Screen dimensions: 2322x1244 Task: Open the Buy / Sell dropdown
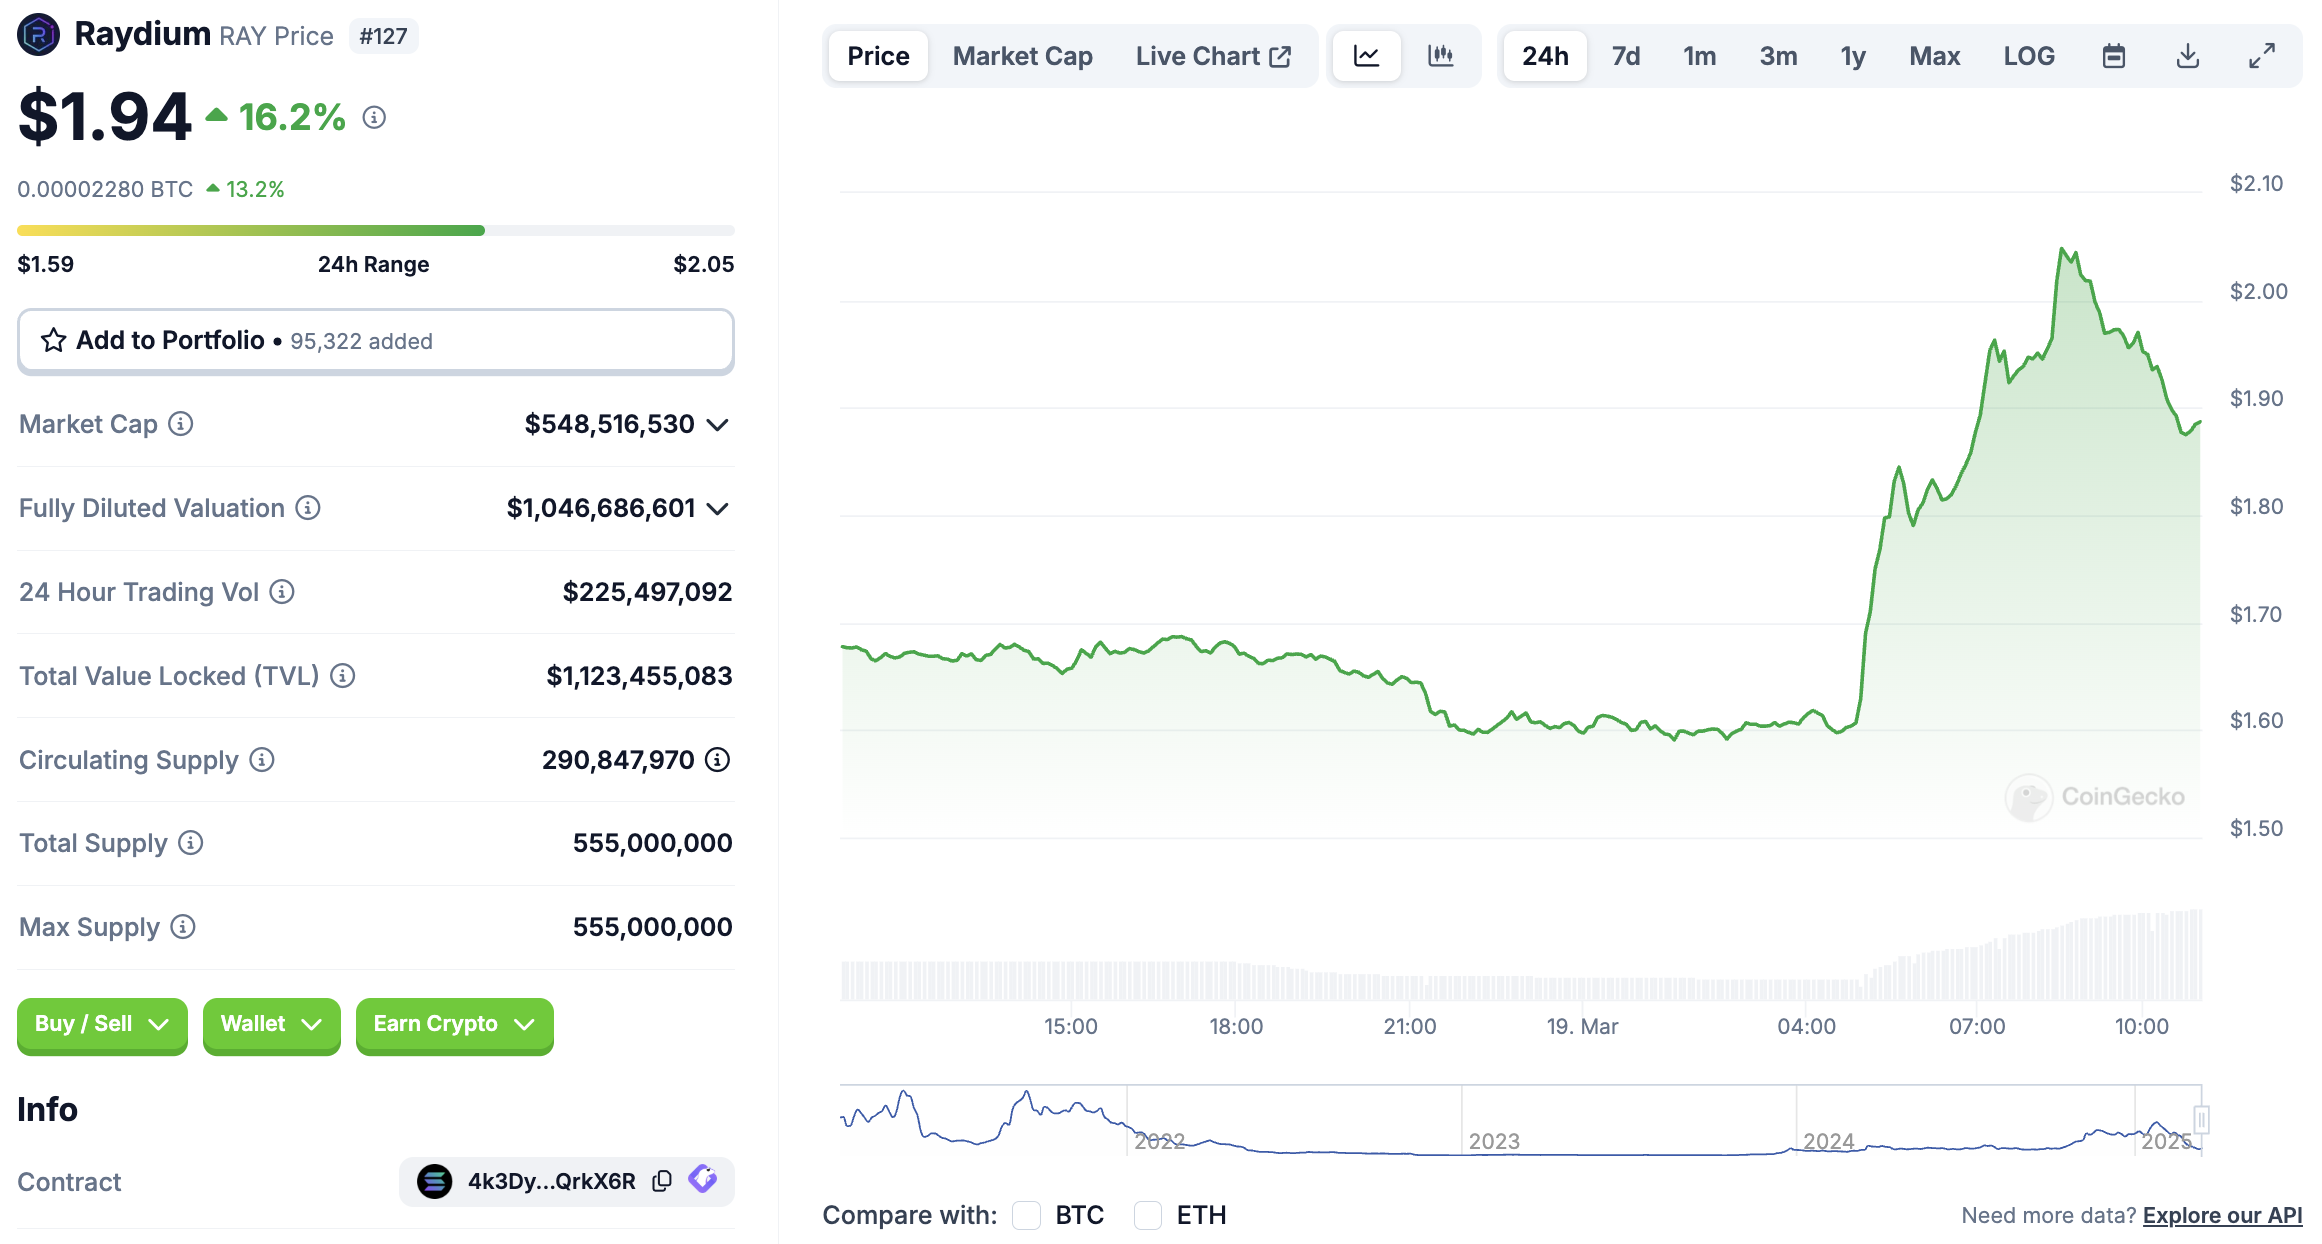click(102, 1024)
